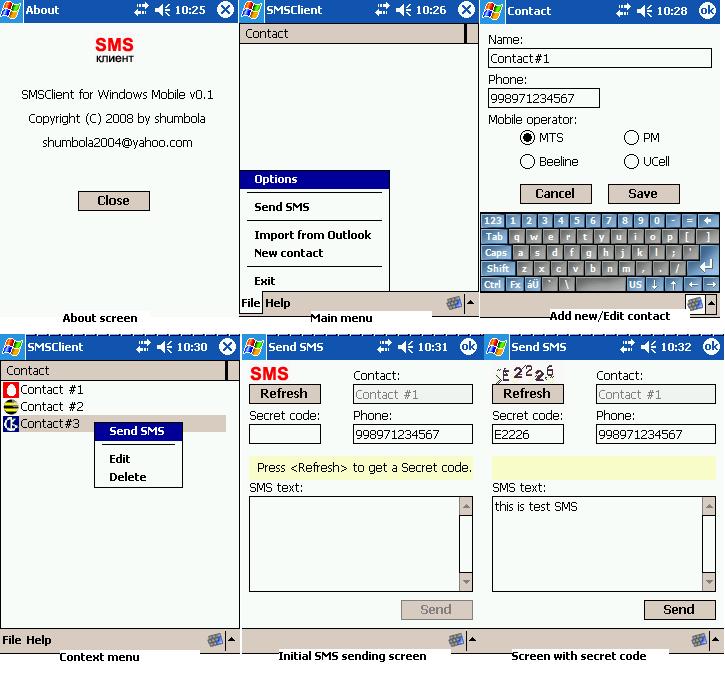Click connectivity icon in 10:32 Send SMS screen

(627, 346)
